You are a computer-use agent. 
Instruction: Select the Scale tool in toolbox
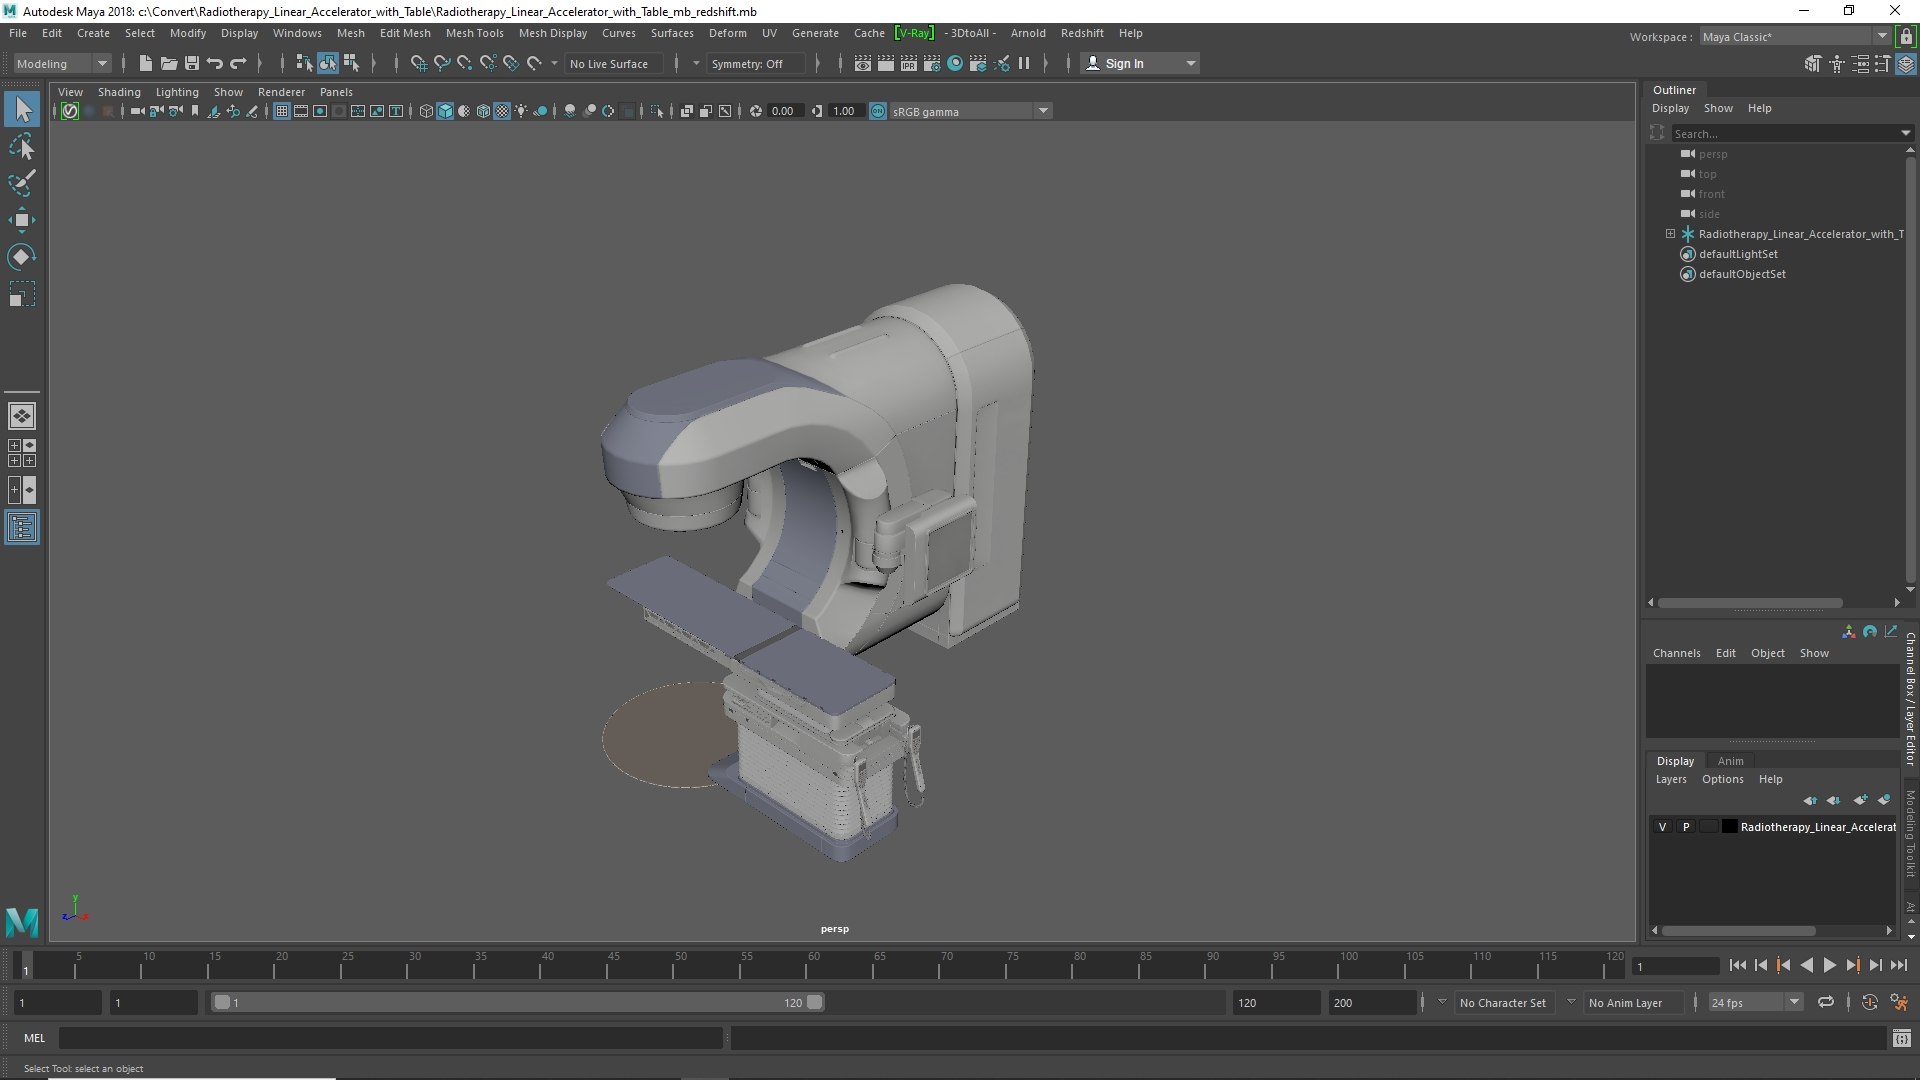22,294
